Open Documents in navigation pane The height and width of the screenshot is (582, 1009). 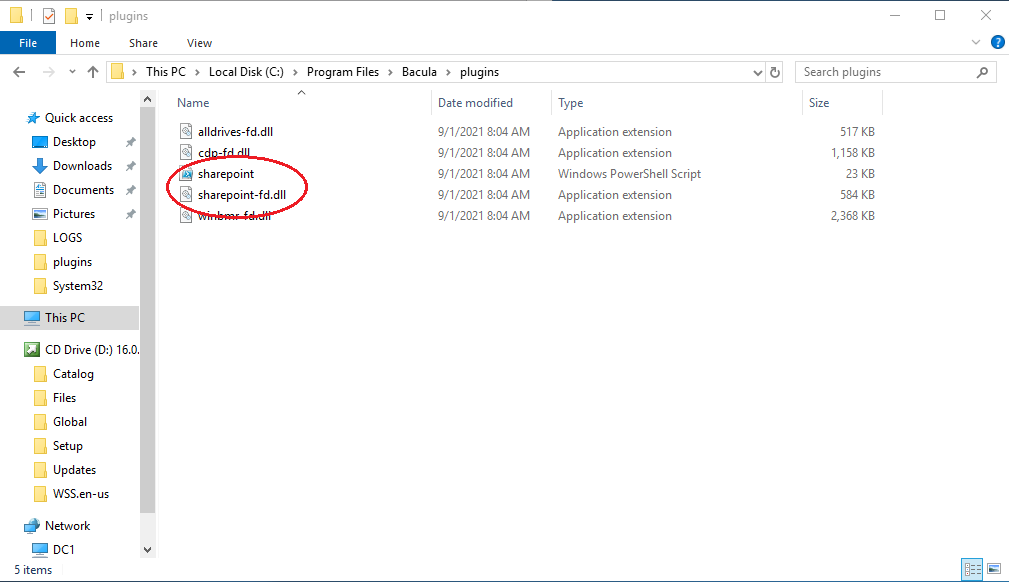(83, 190)
